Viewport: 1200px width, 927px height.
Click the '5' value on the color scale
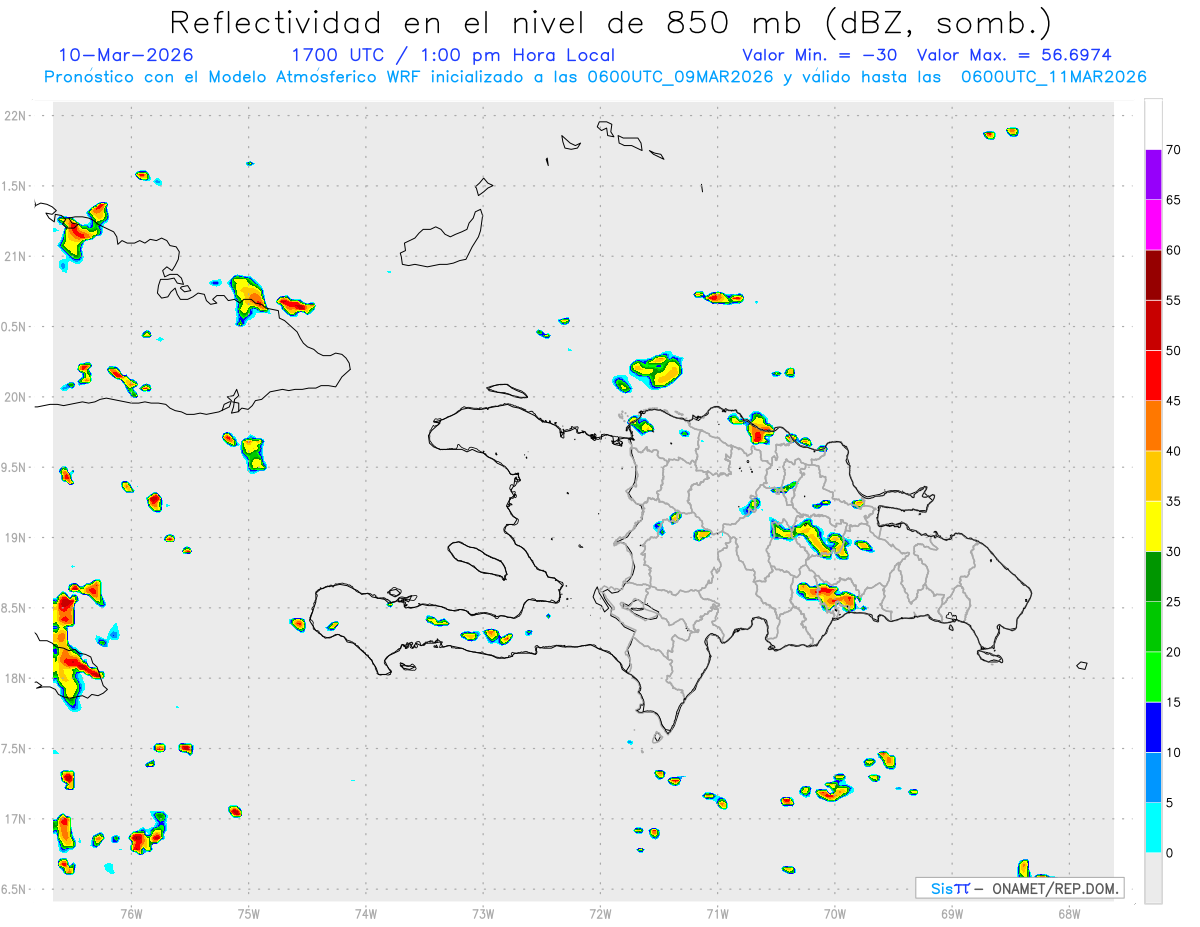pos(1169,804)
